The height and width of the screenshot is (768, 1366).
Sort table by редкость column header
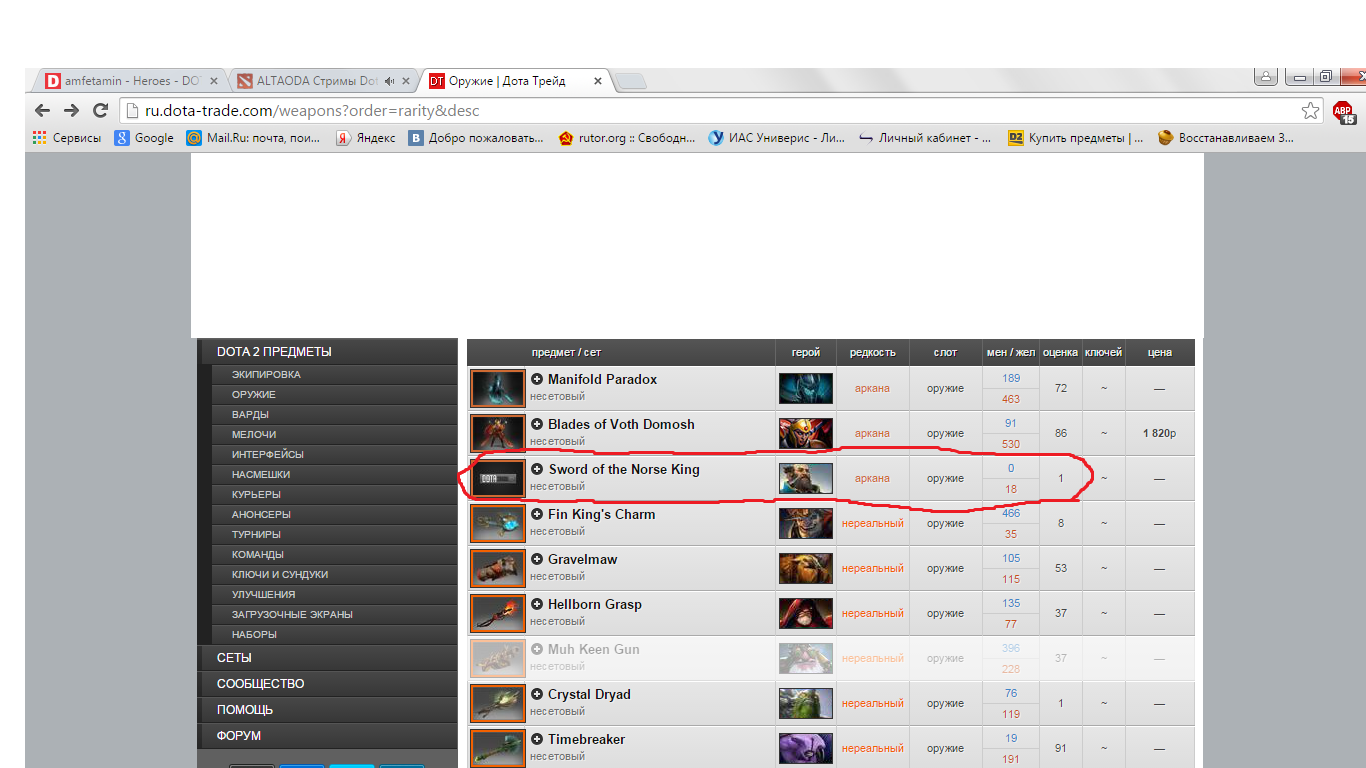tap(873, 352)
